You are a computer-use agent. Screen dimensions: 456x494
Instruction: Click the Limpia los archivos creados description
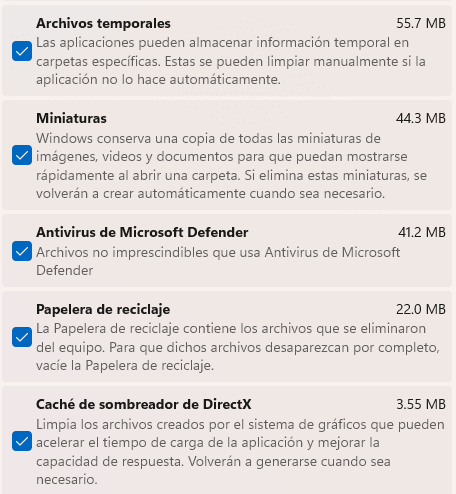click(240, 452)
